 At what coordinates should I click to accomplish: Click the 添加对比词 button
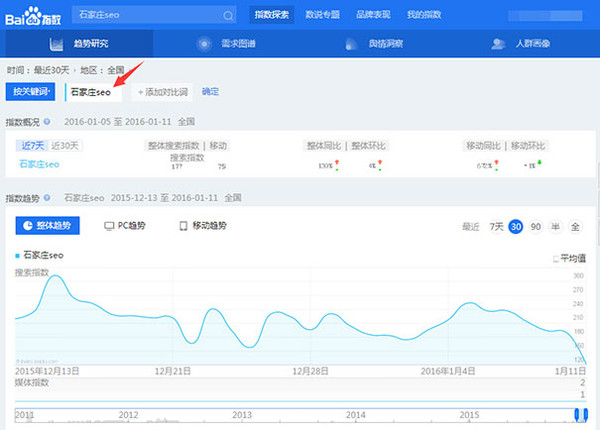tap(162, 91)
